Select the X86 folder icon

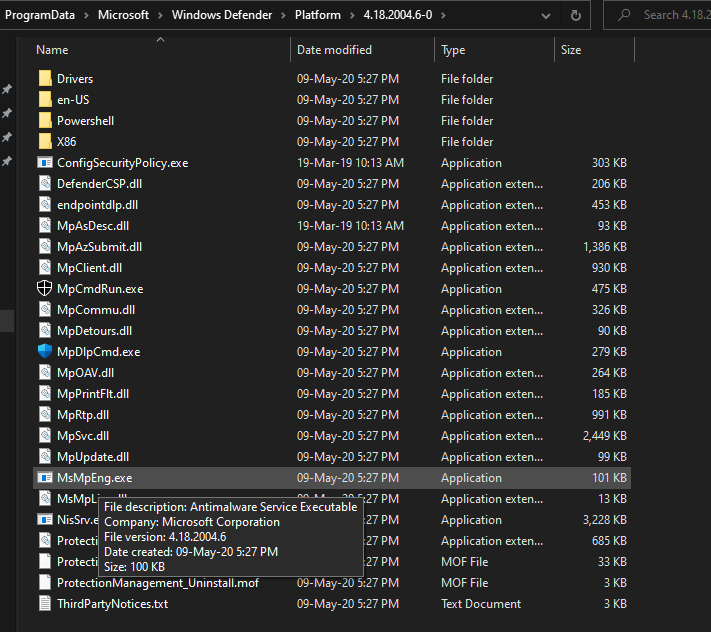click(45, 141)
